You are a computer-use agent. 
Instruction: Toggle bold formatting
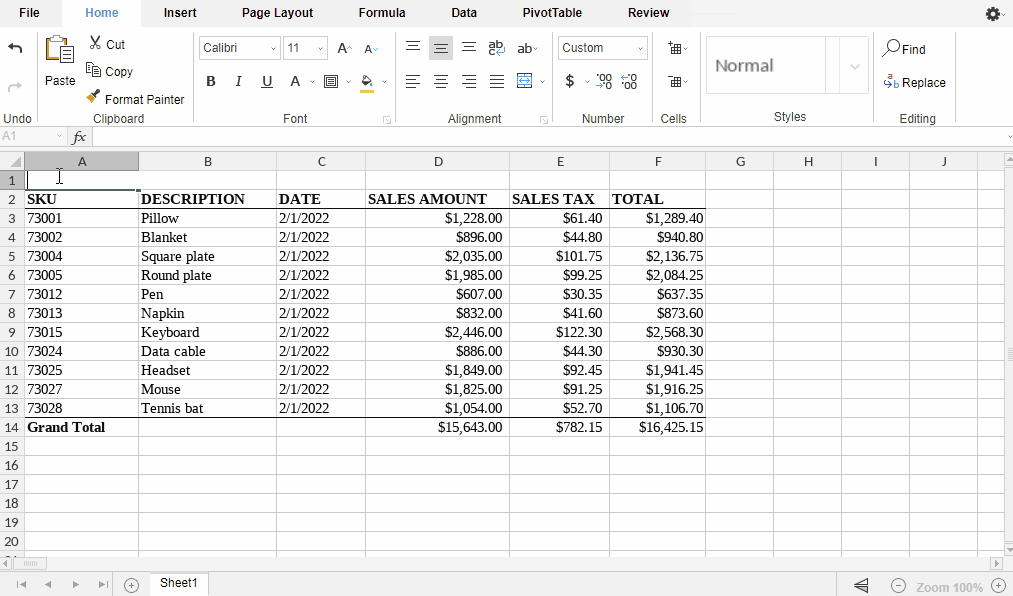(x=211, y=82)
